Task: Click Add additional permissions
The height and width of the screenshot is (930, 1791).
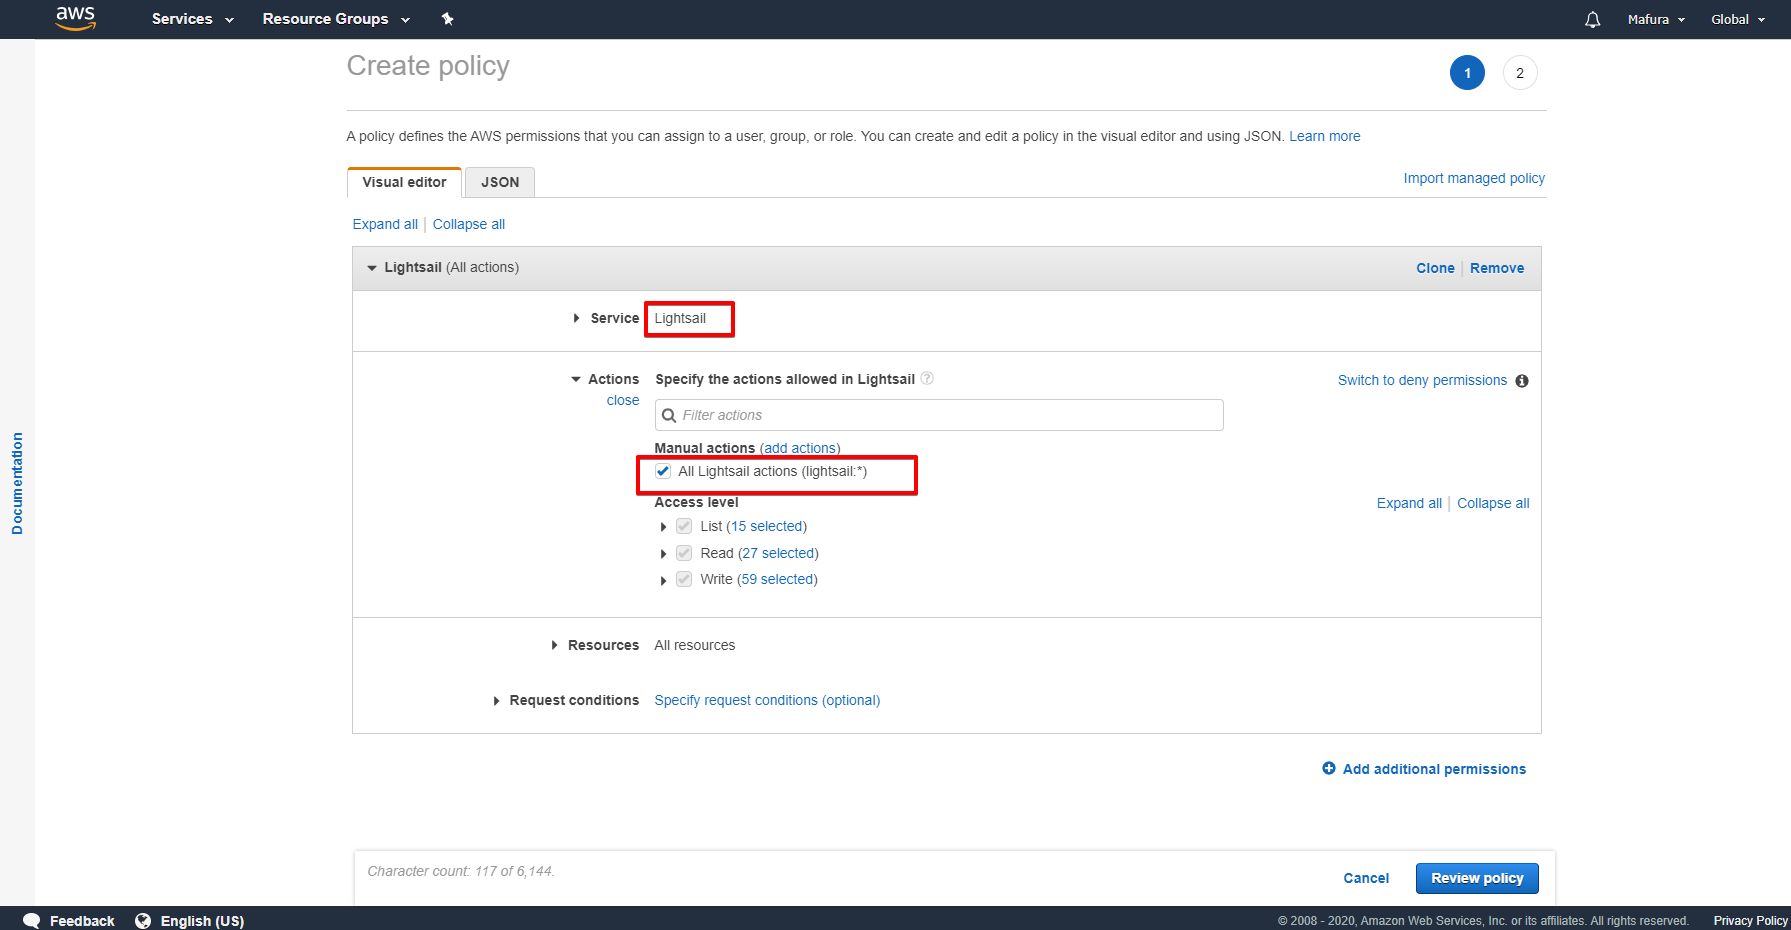Action: 1434,769
